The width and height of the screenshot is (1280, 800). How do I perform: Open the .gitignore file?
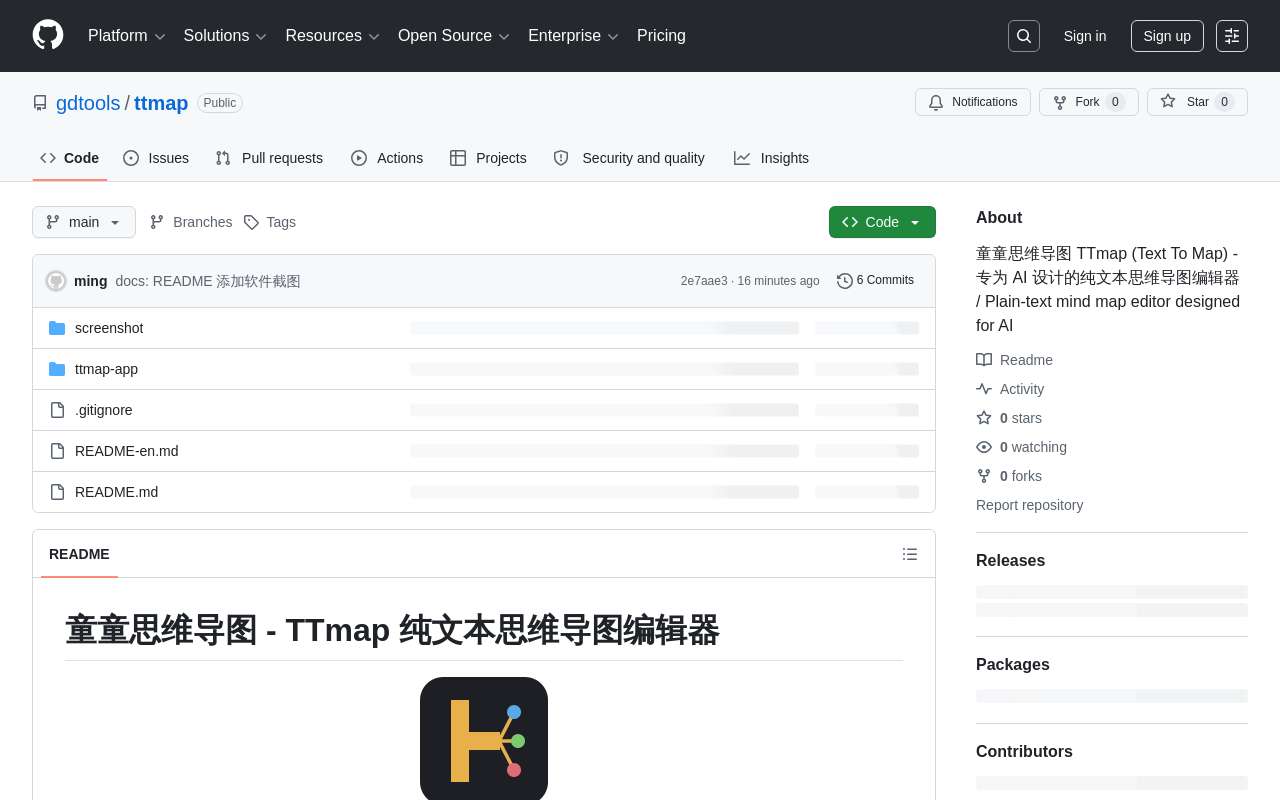(104, 410)
